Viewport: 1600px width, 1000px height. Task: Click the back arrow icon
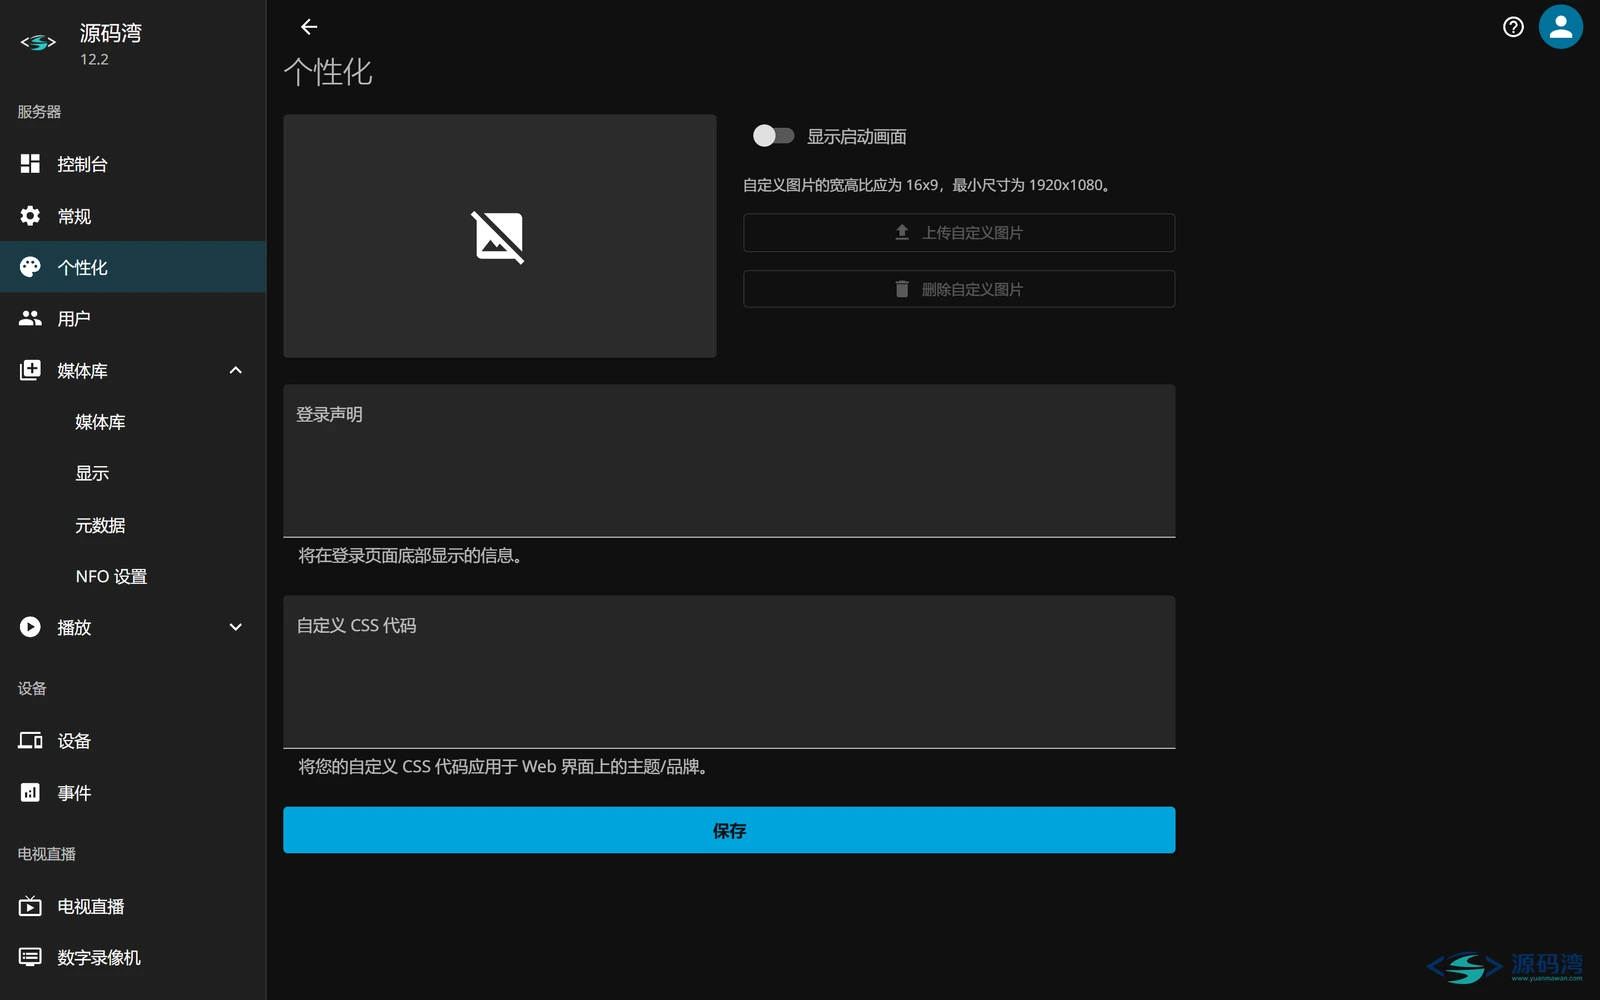click(x=309, y=27)
